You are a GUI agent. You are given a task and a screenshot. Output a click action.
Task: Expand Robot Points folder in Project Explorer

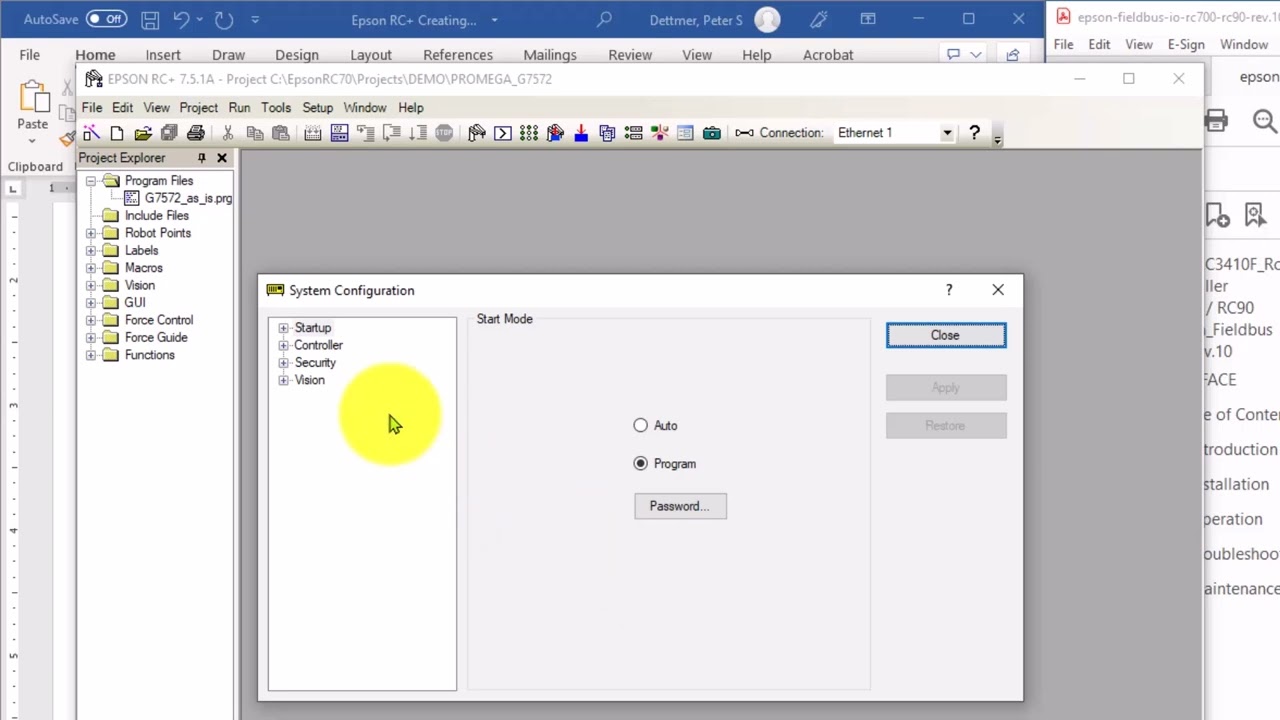(x=91, y=233)
